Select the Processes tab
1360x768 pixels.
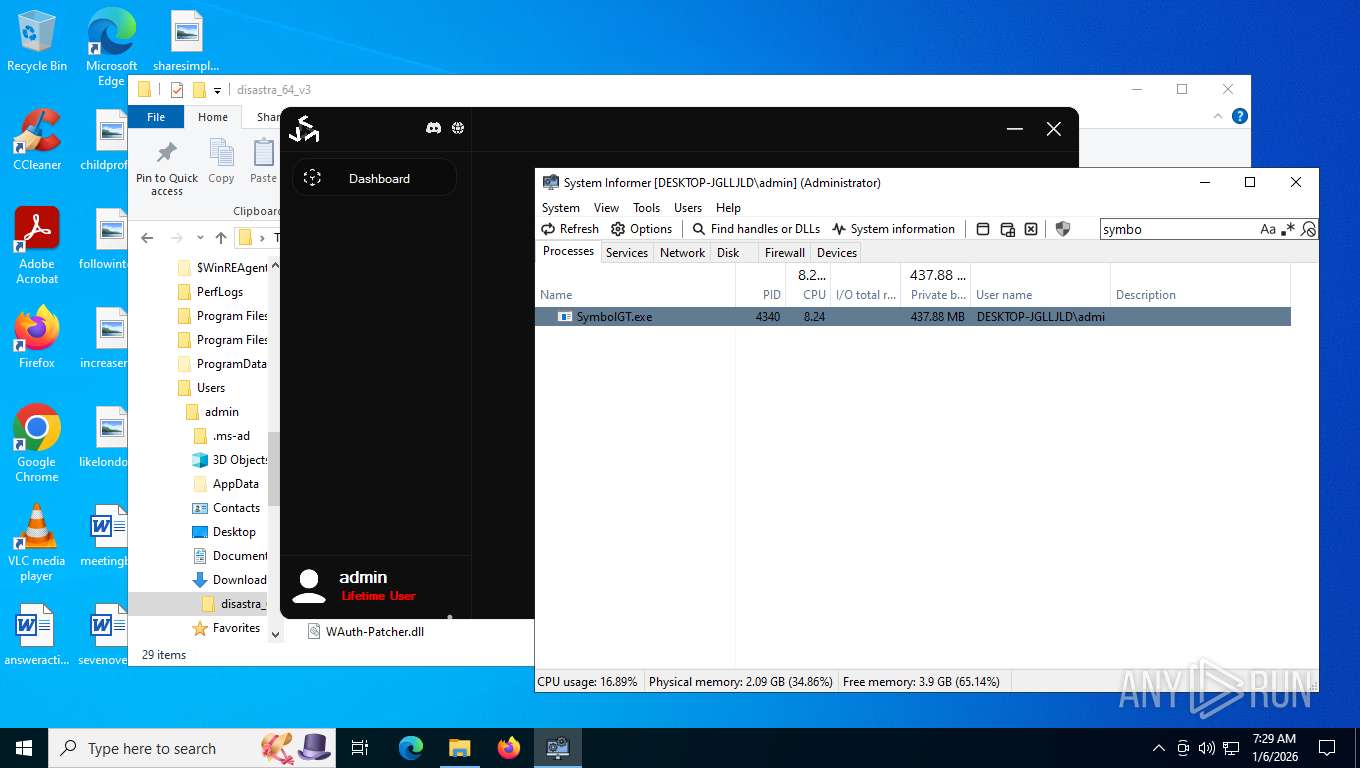coord(568,251)
